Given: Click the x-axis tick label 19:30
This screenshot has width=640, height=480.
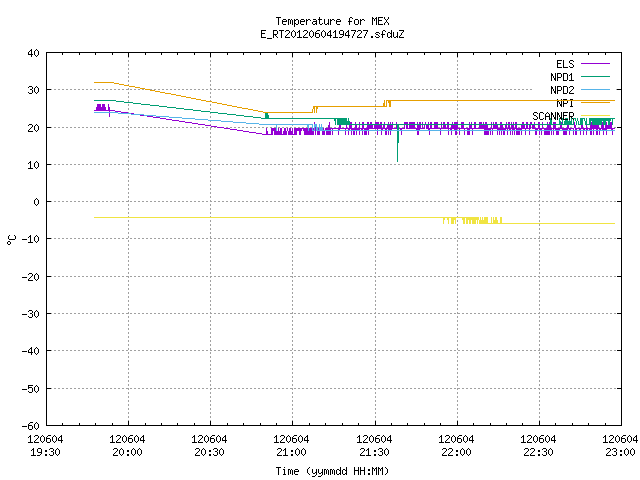Looking at the screenshot, I should [45, 452].
